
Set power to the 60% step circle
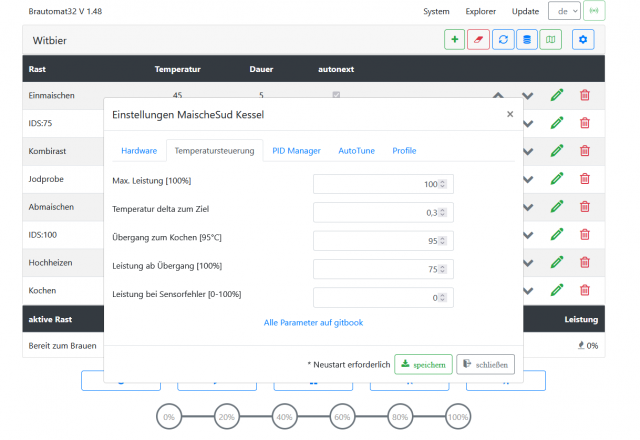tap(342, 417)
